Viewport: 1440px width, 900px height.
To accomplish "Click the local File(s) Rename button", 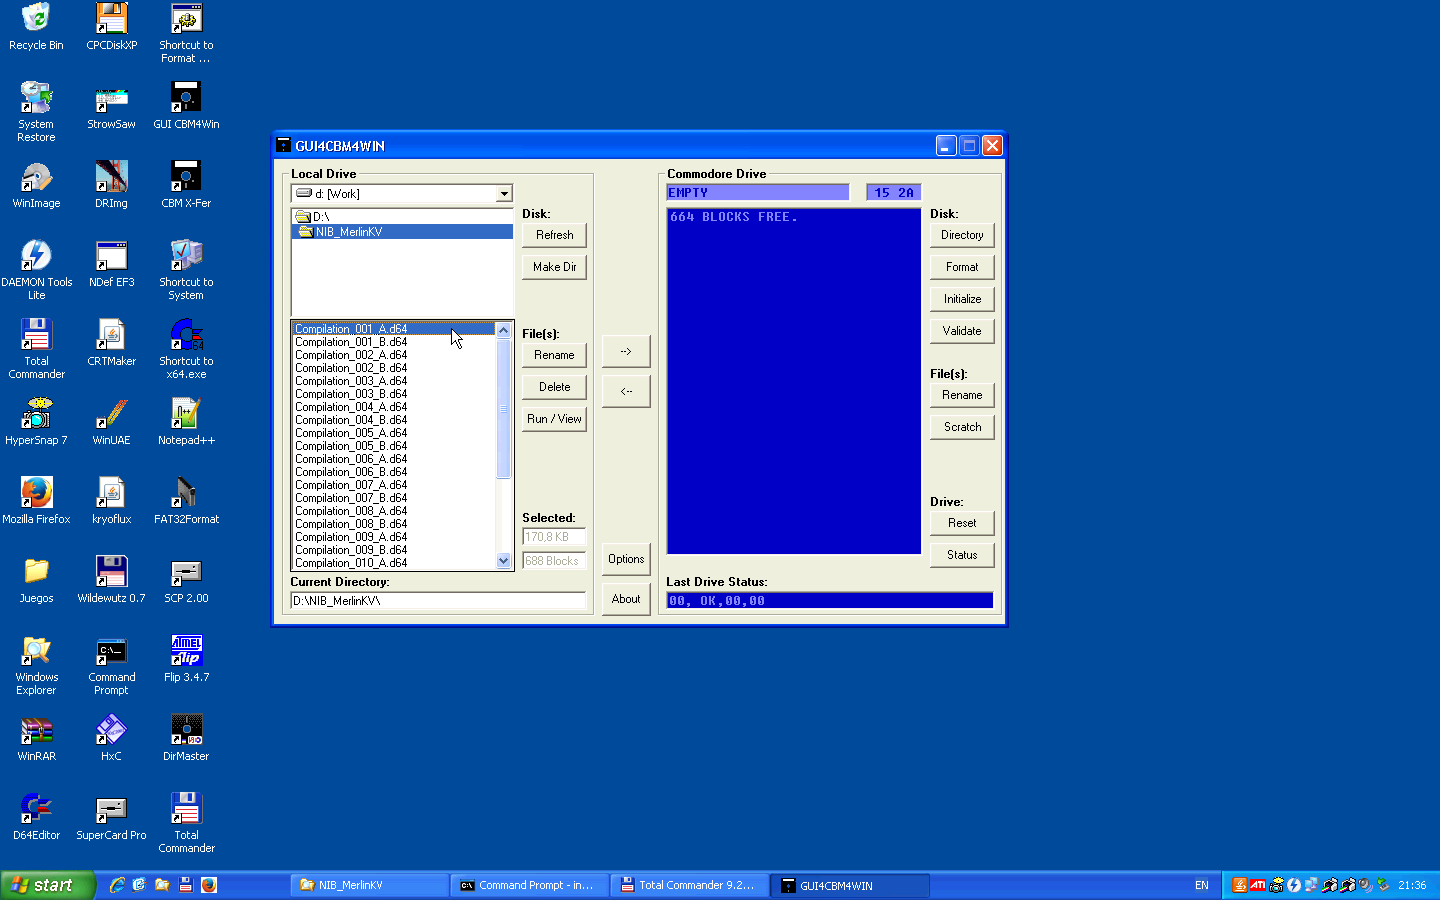I will tap(554, 355).
